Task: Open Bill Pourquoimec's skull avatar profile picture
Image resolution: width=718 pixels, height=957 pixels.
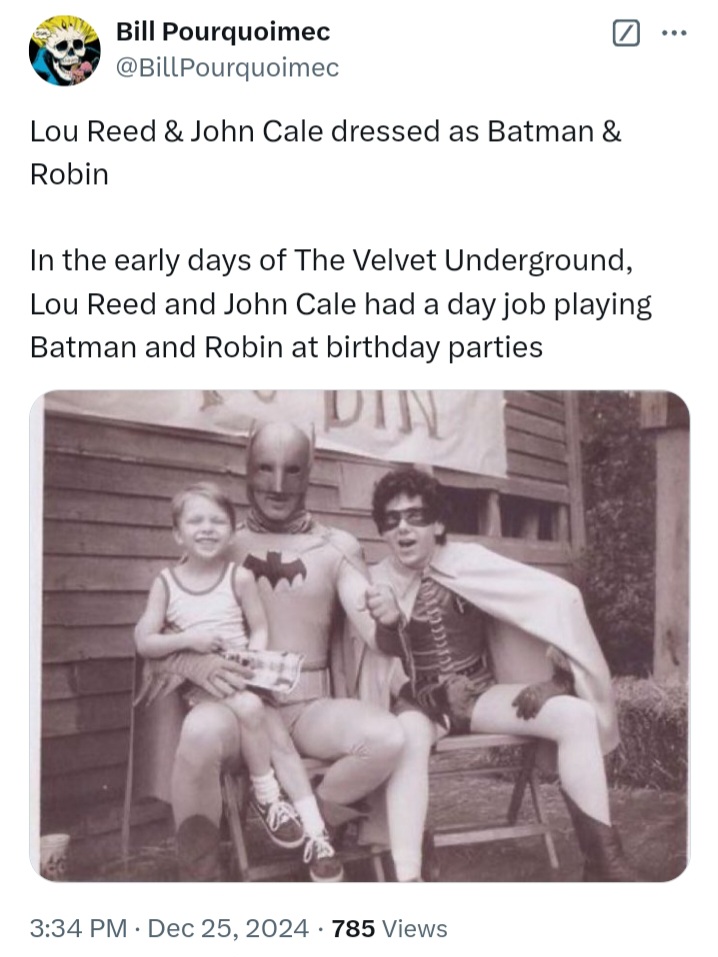Action: tap(65, 50)
